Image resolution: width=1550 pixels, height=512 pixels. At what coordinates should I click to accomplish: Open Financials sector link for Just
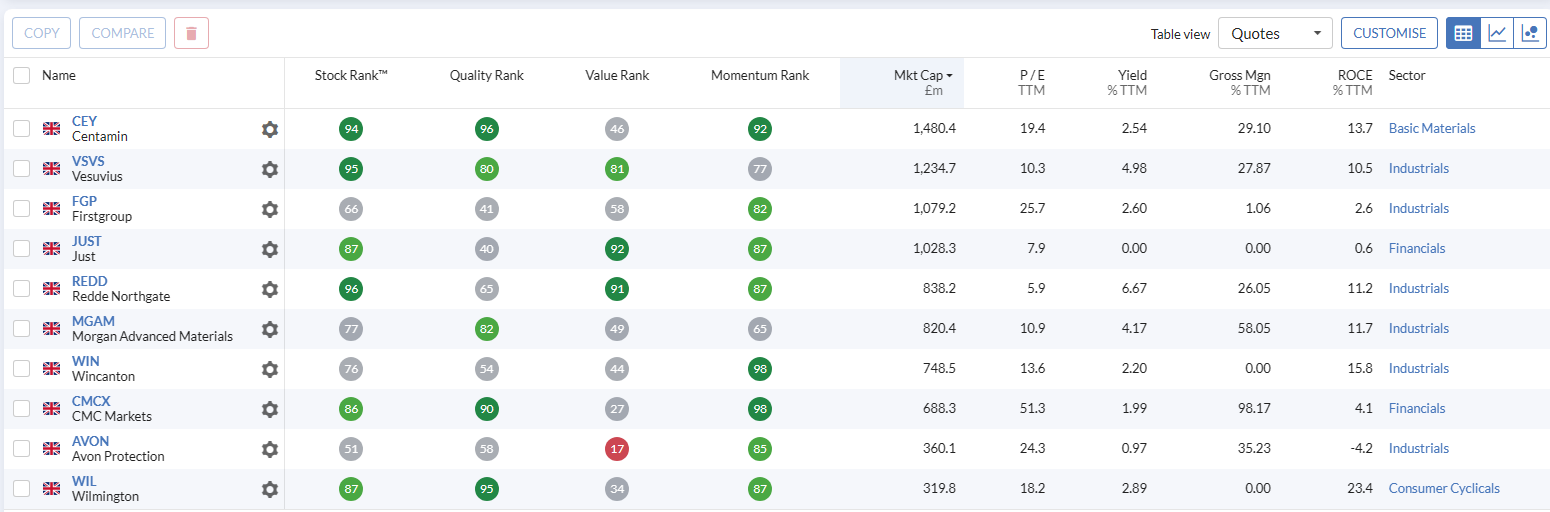(x=1417, y=248)
